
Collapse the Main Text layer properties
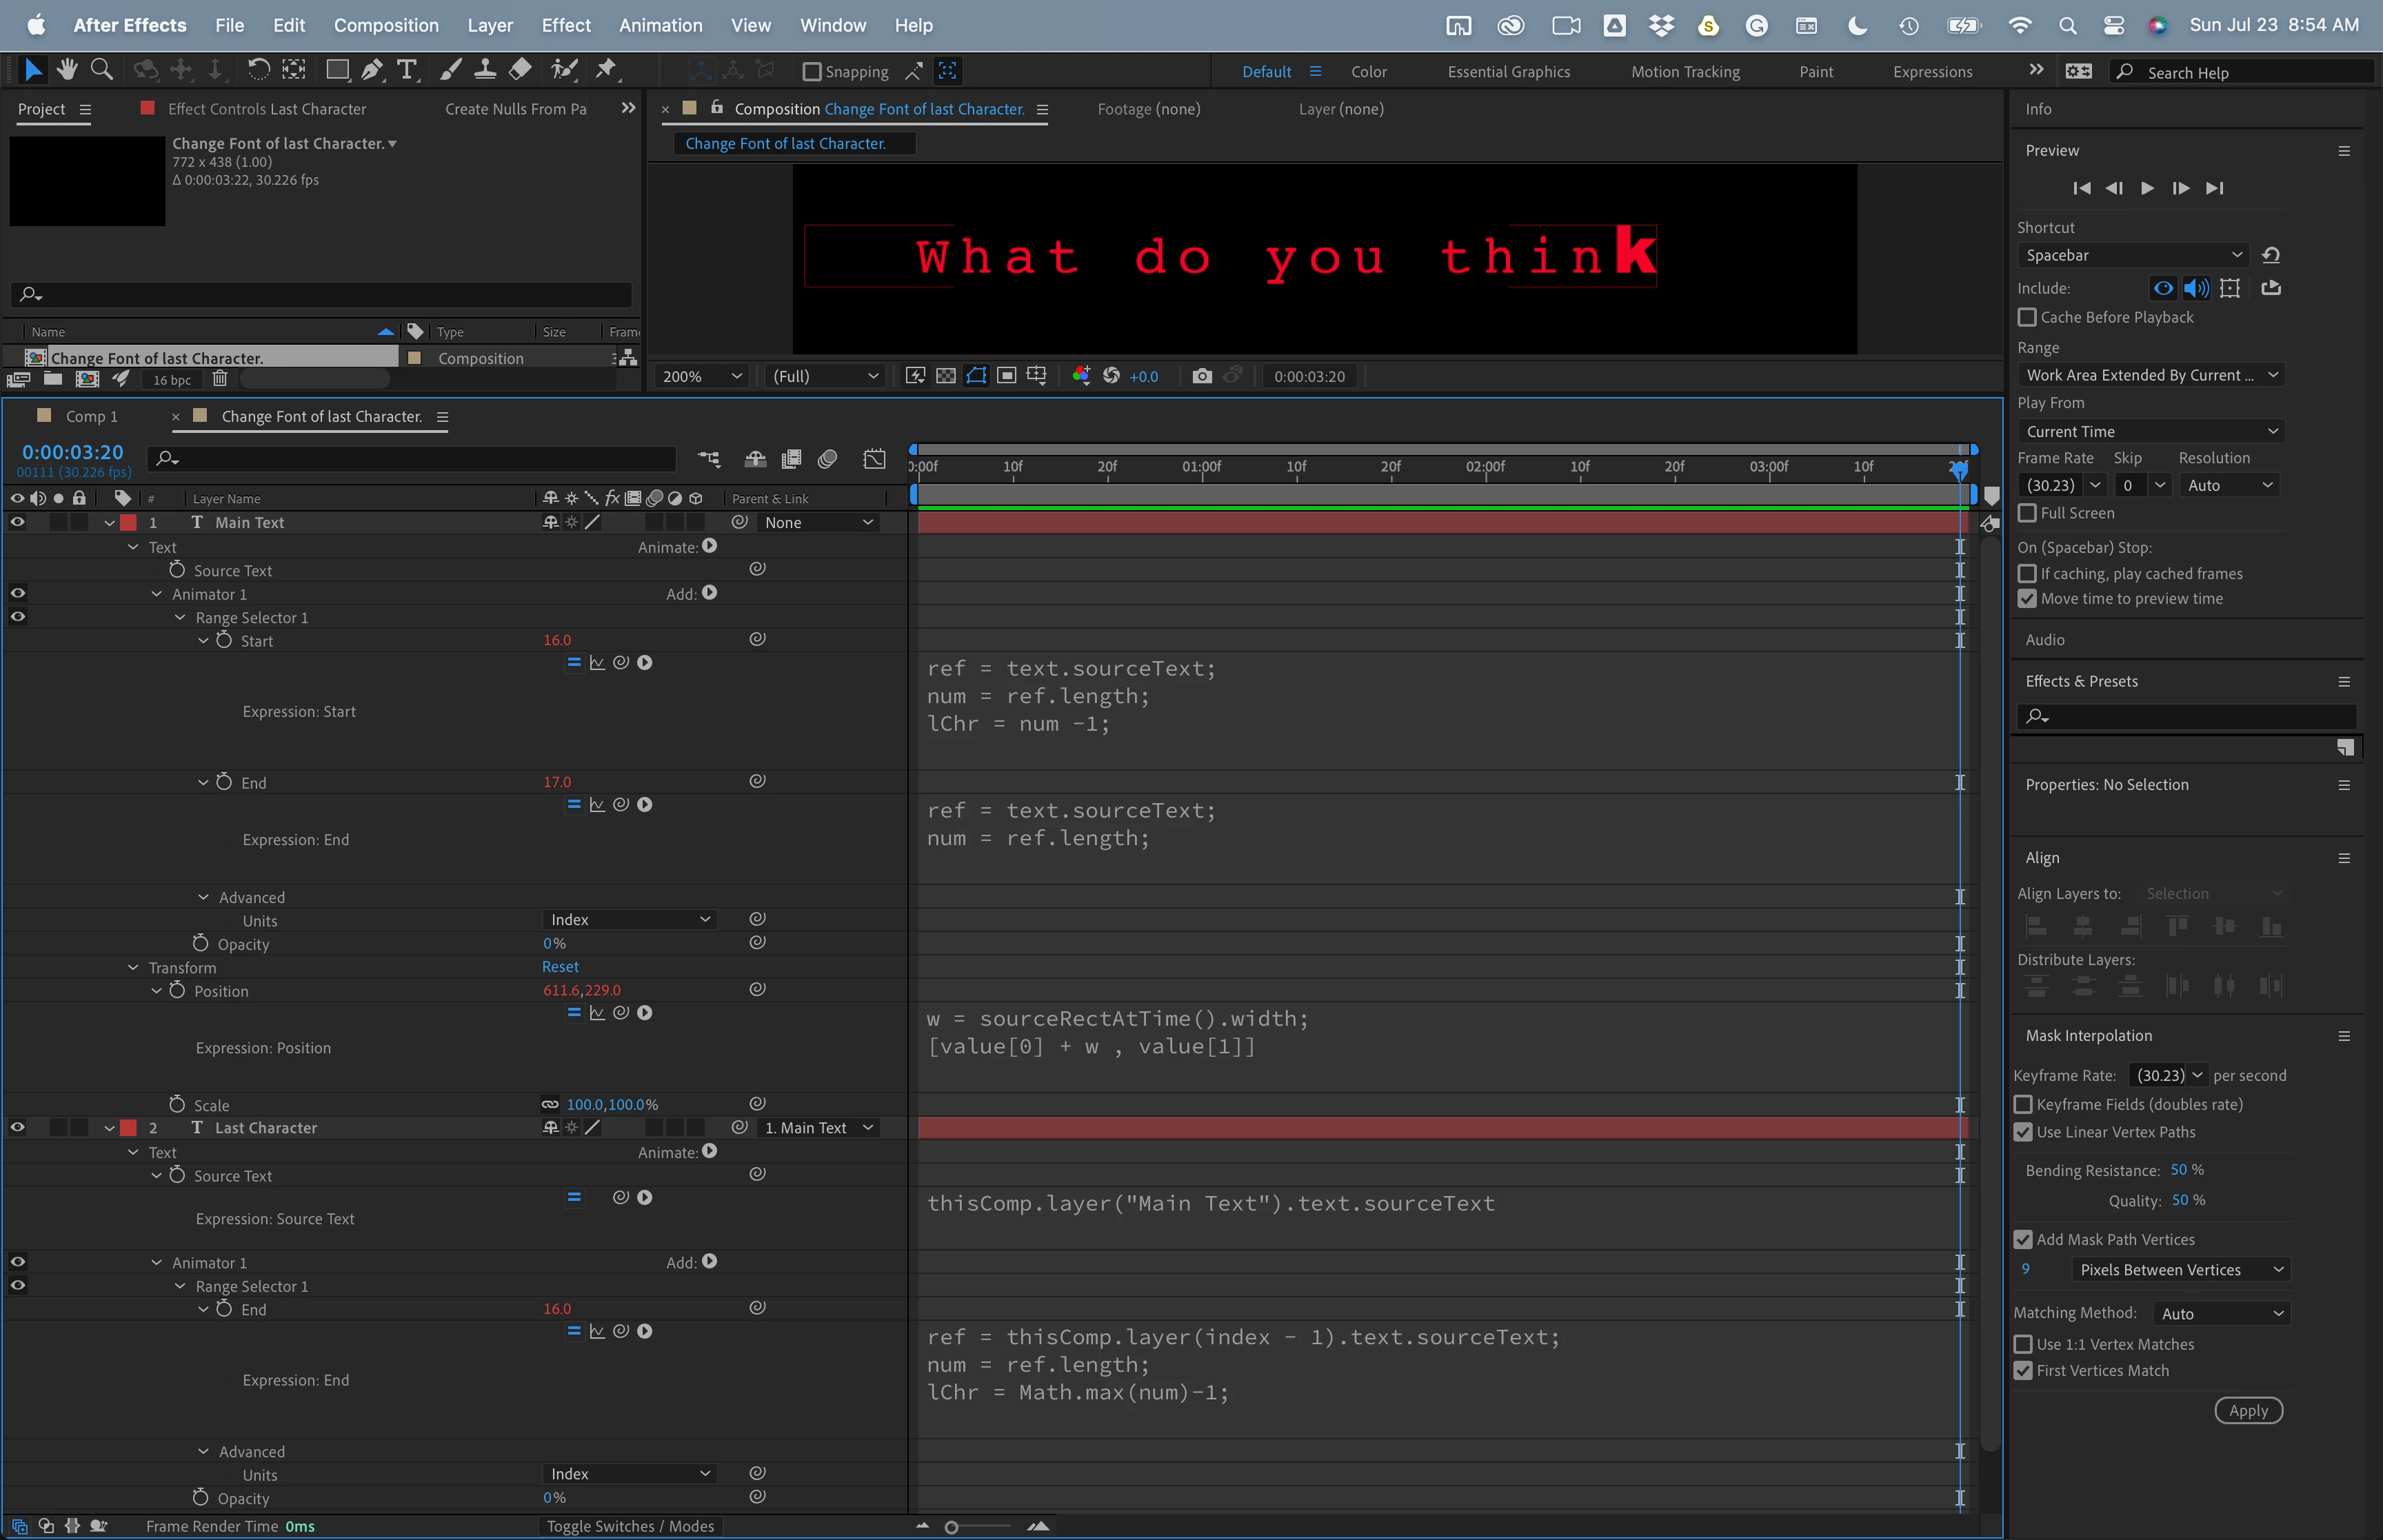[109, 523]
